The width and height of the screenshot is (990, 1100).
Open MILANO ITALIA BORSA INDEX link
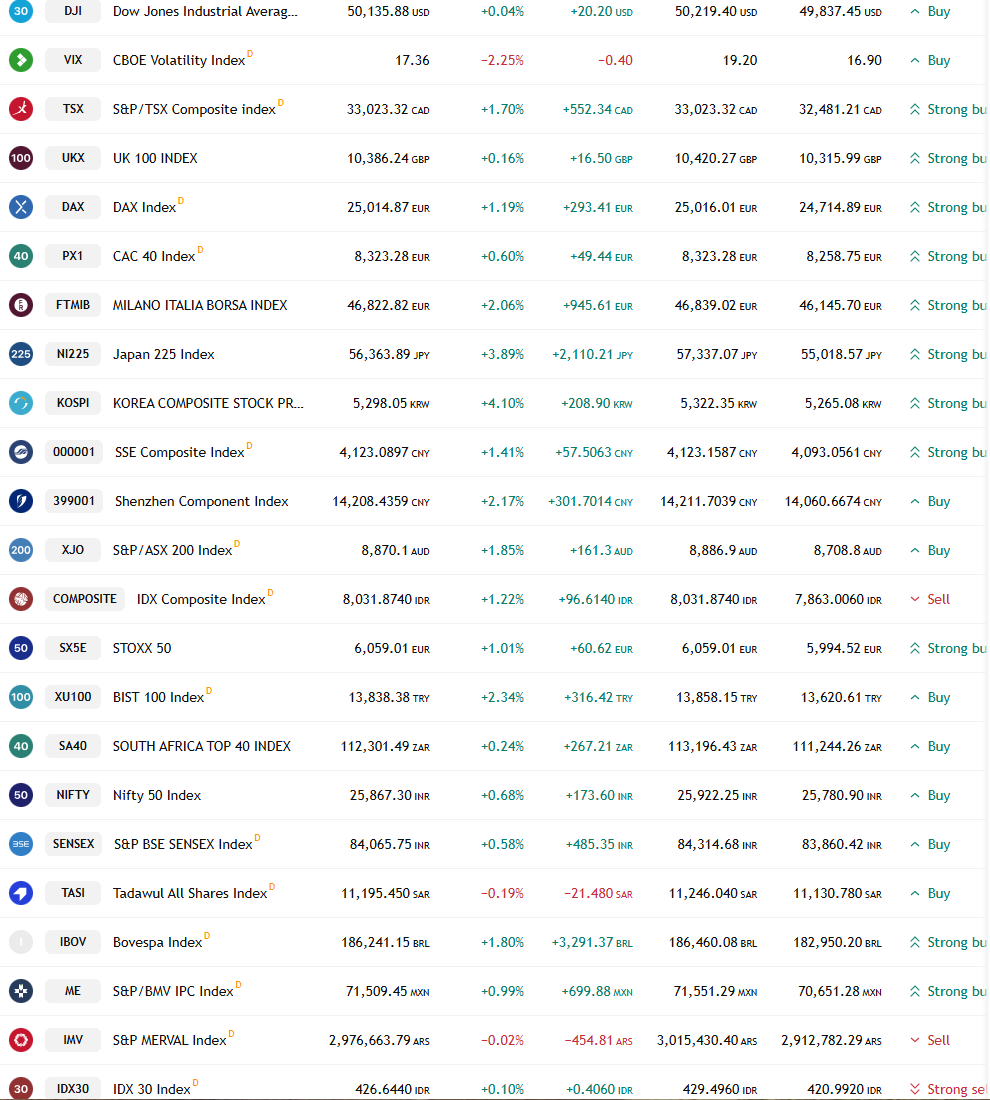pyautogui.click(x=200, y=305)
